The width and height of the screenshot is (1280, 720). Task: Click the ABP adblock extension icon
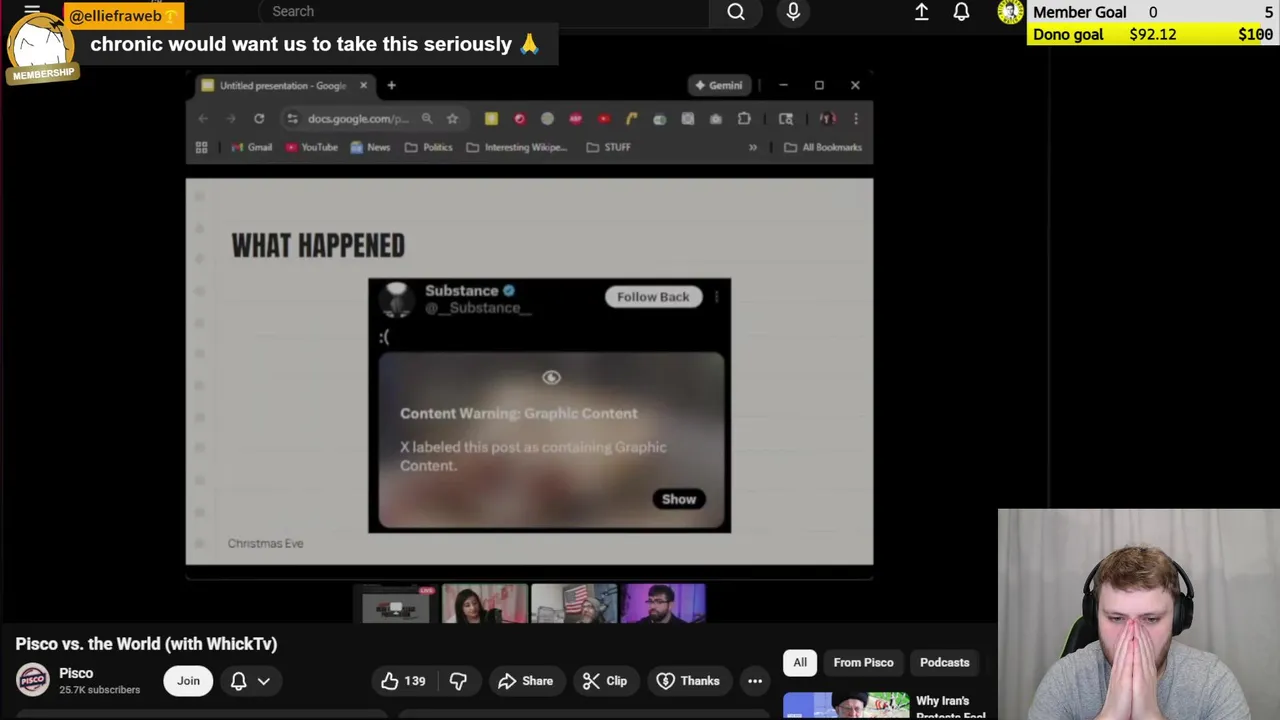click(x=575, y=119)
